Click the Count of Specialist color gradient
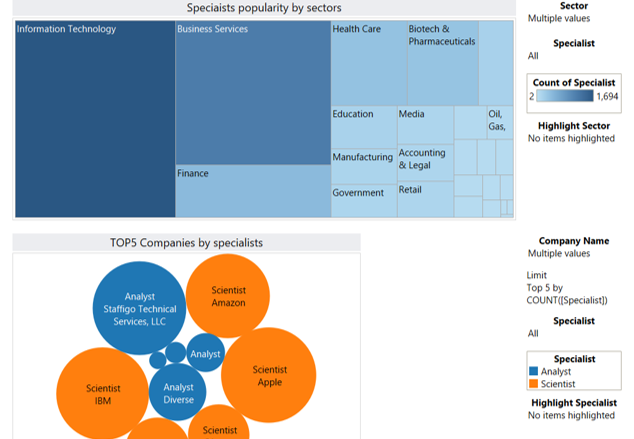634x439 pixels. point(565,96)
